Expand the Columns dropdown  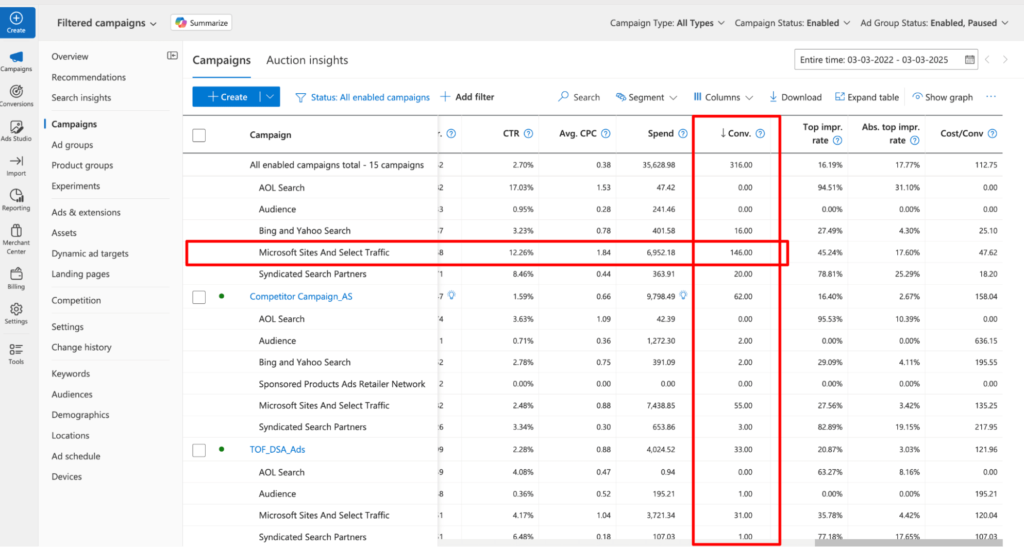pyautogui.click(x=720, y=97)
